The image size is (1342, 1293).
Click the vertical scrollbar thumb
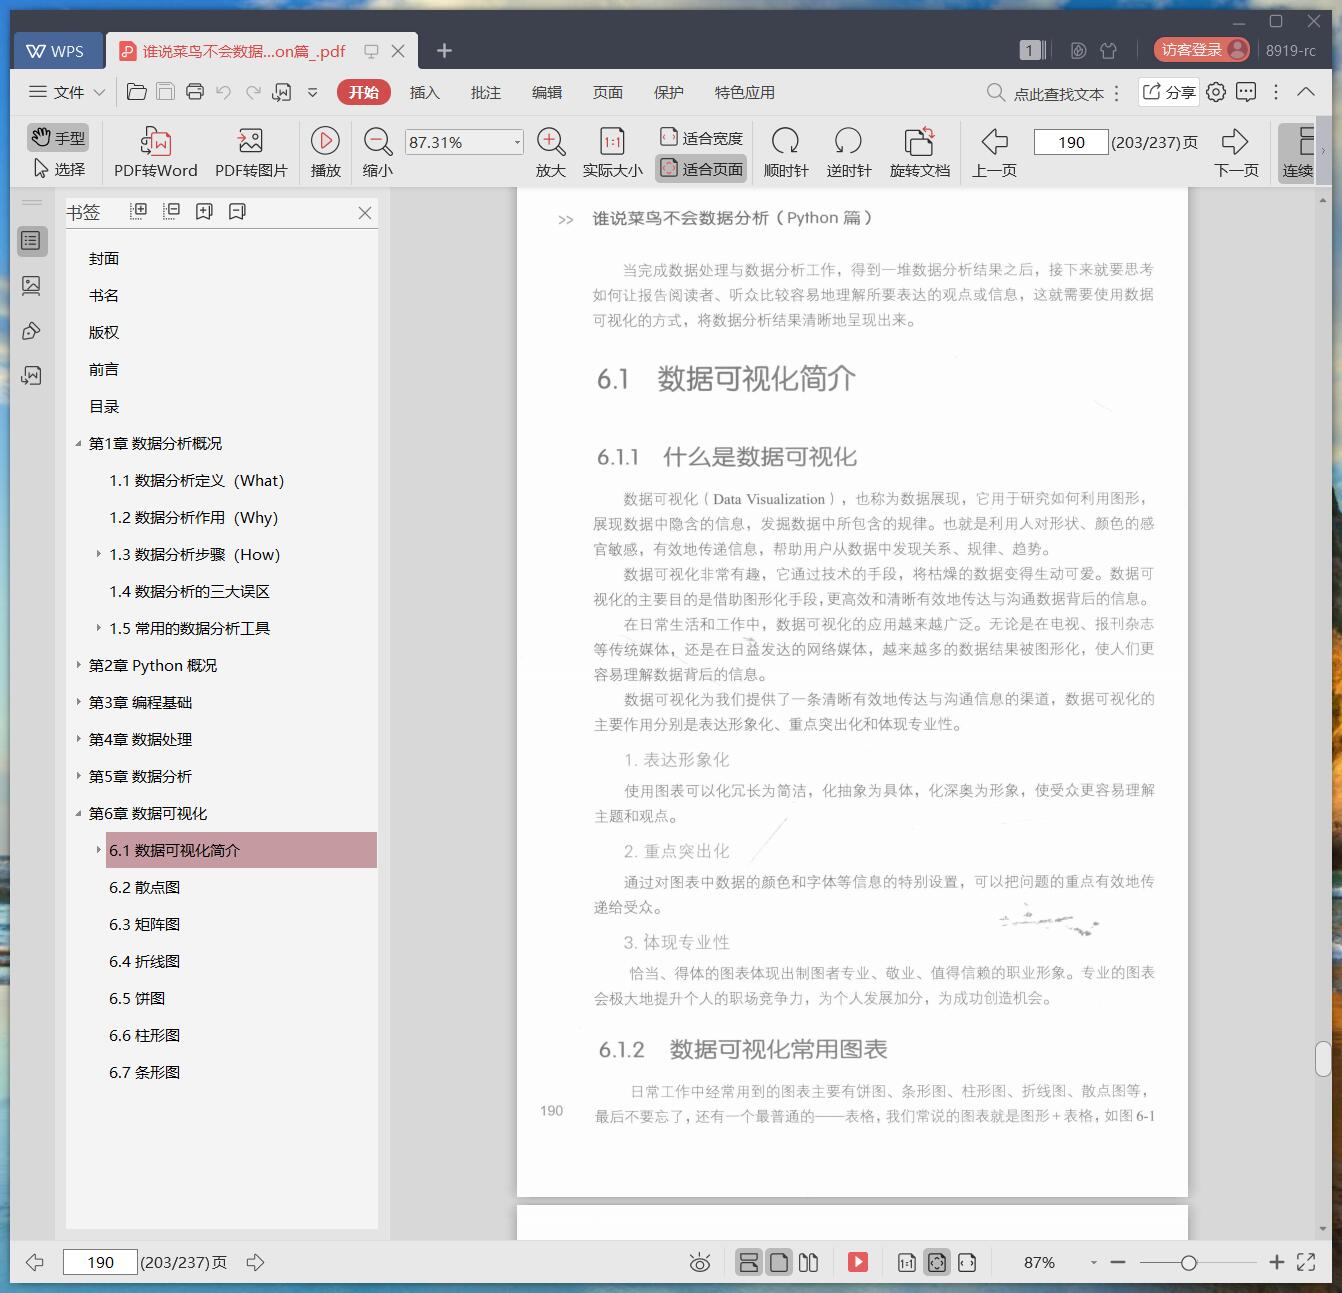[1322, 1058]
